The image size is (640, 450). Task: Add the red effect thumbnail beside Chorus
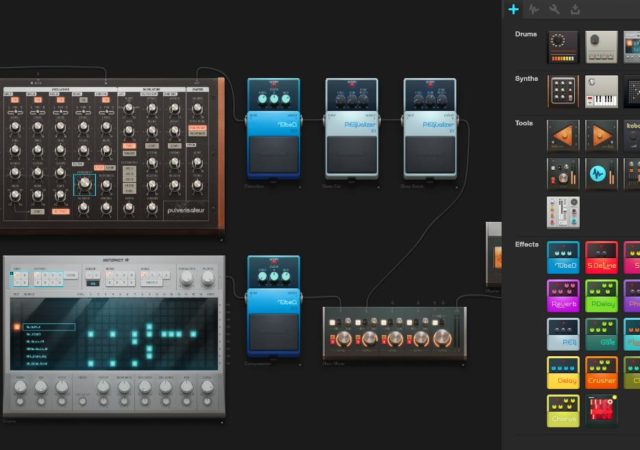(601, 410)
